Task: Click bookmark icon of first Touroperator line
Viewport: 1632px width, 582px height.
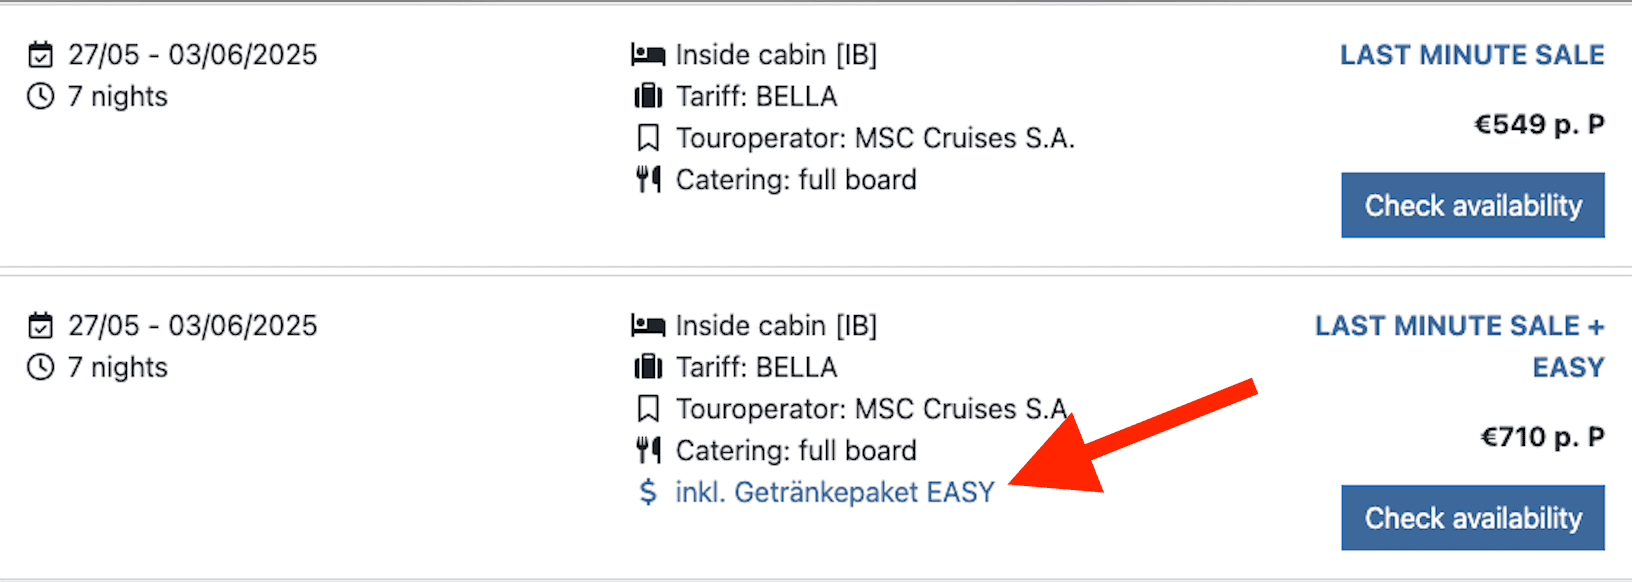Action: click(648, 138)
